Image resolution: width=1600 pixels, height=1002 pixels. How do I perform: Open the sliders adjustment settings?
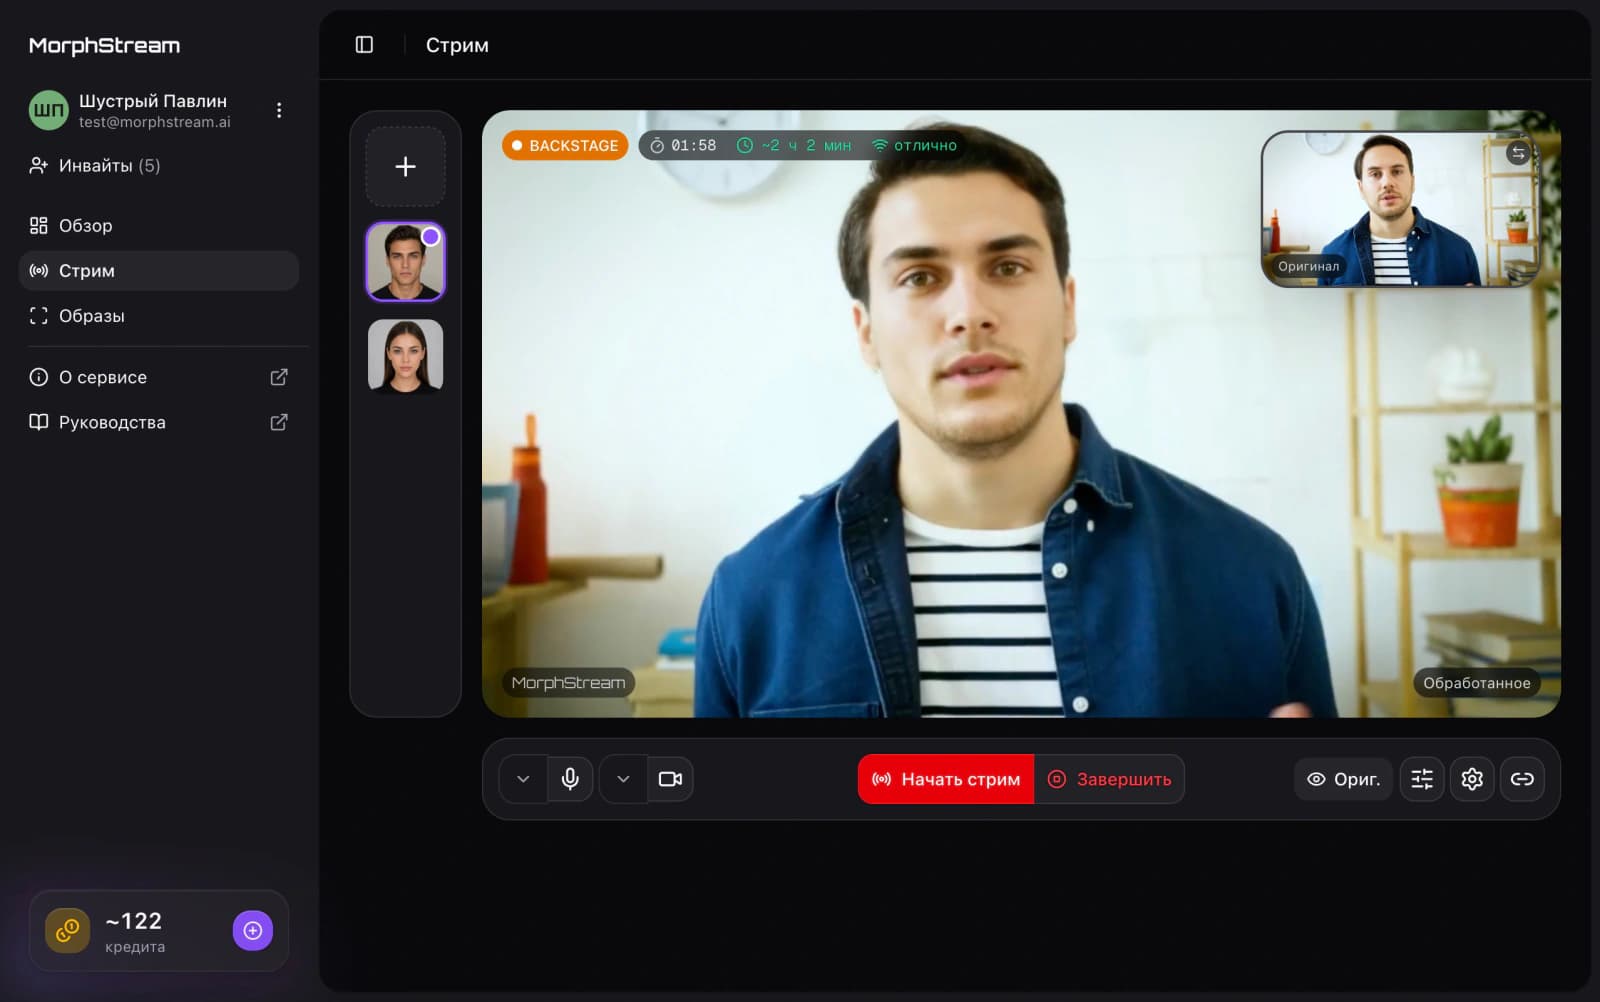pos(1422,779)
